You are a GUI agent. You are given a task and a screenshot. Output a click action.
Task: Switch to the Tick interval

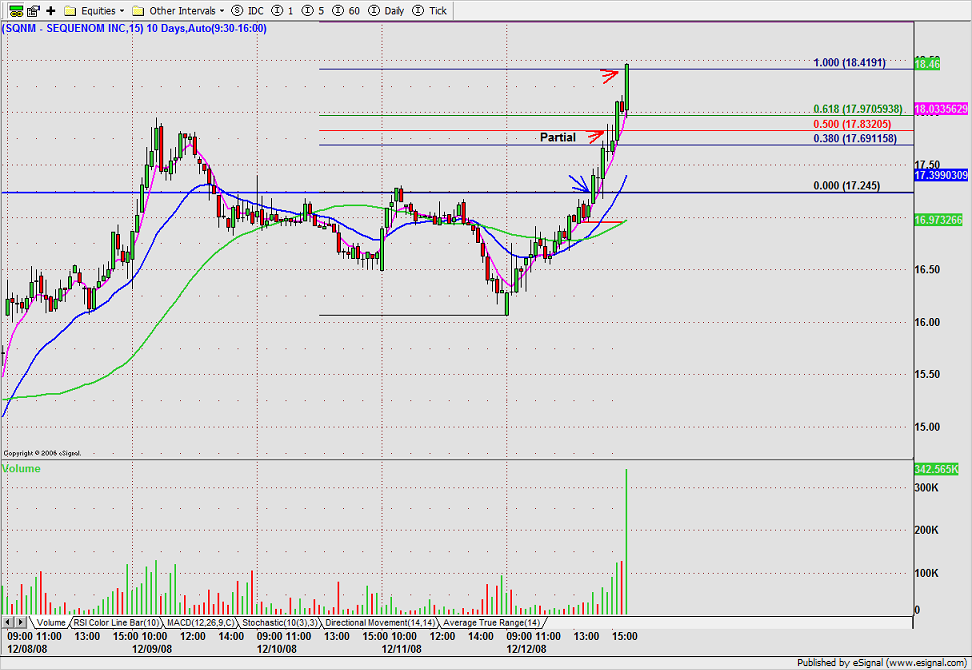[430, 11]
